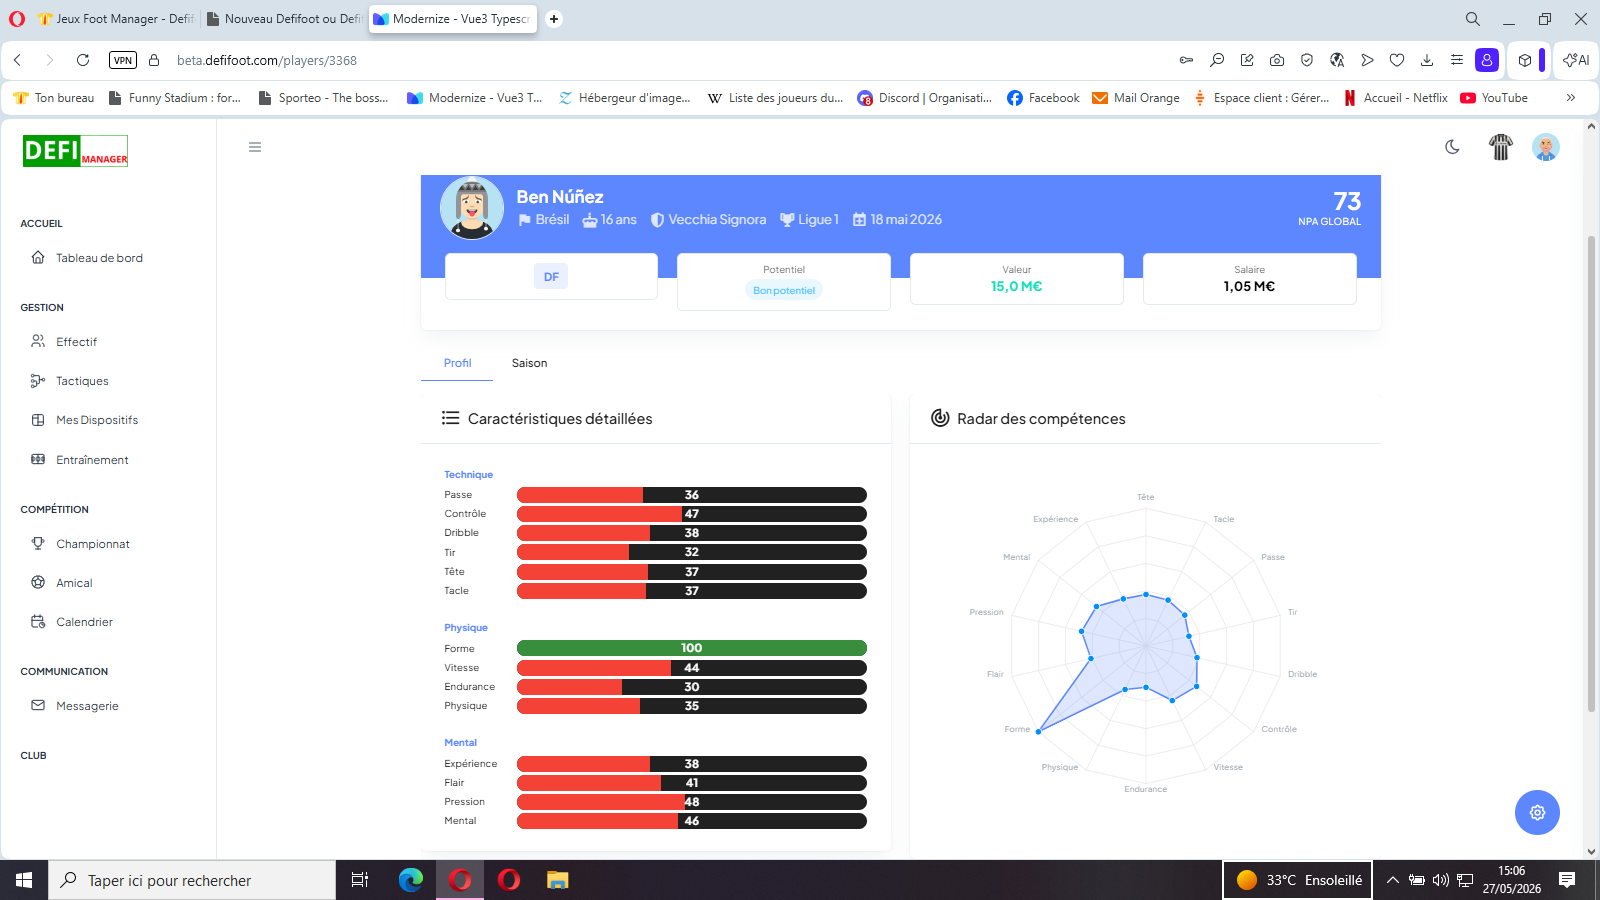Open File Explorer from taskbar
Screen dimensions: 1600x900
557,880
